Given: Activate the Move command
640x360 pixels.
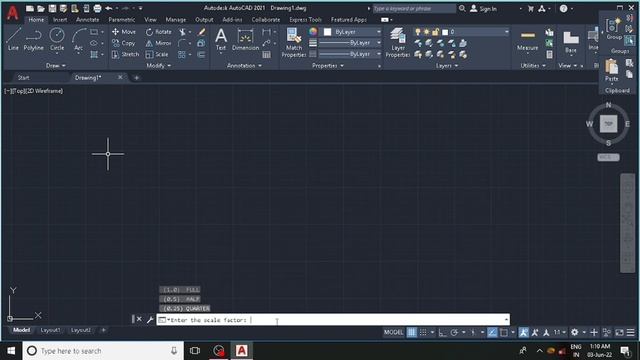Looking at the screenshot, I should point(124,31).
